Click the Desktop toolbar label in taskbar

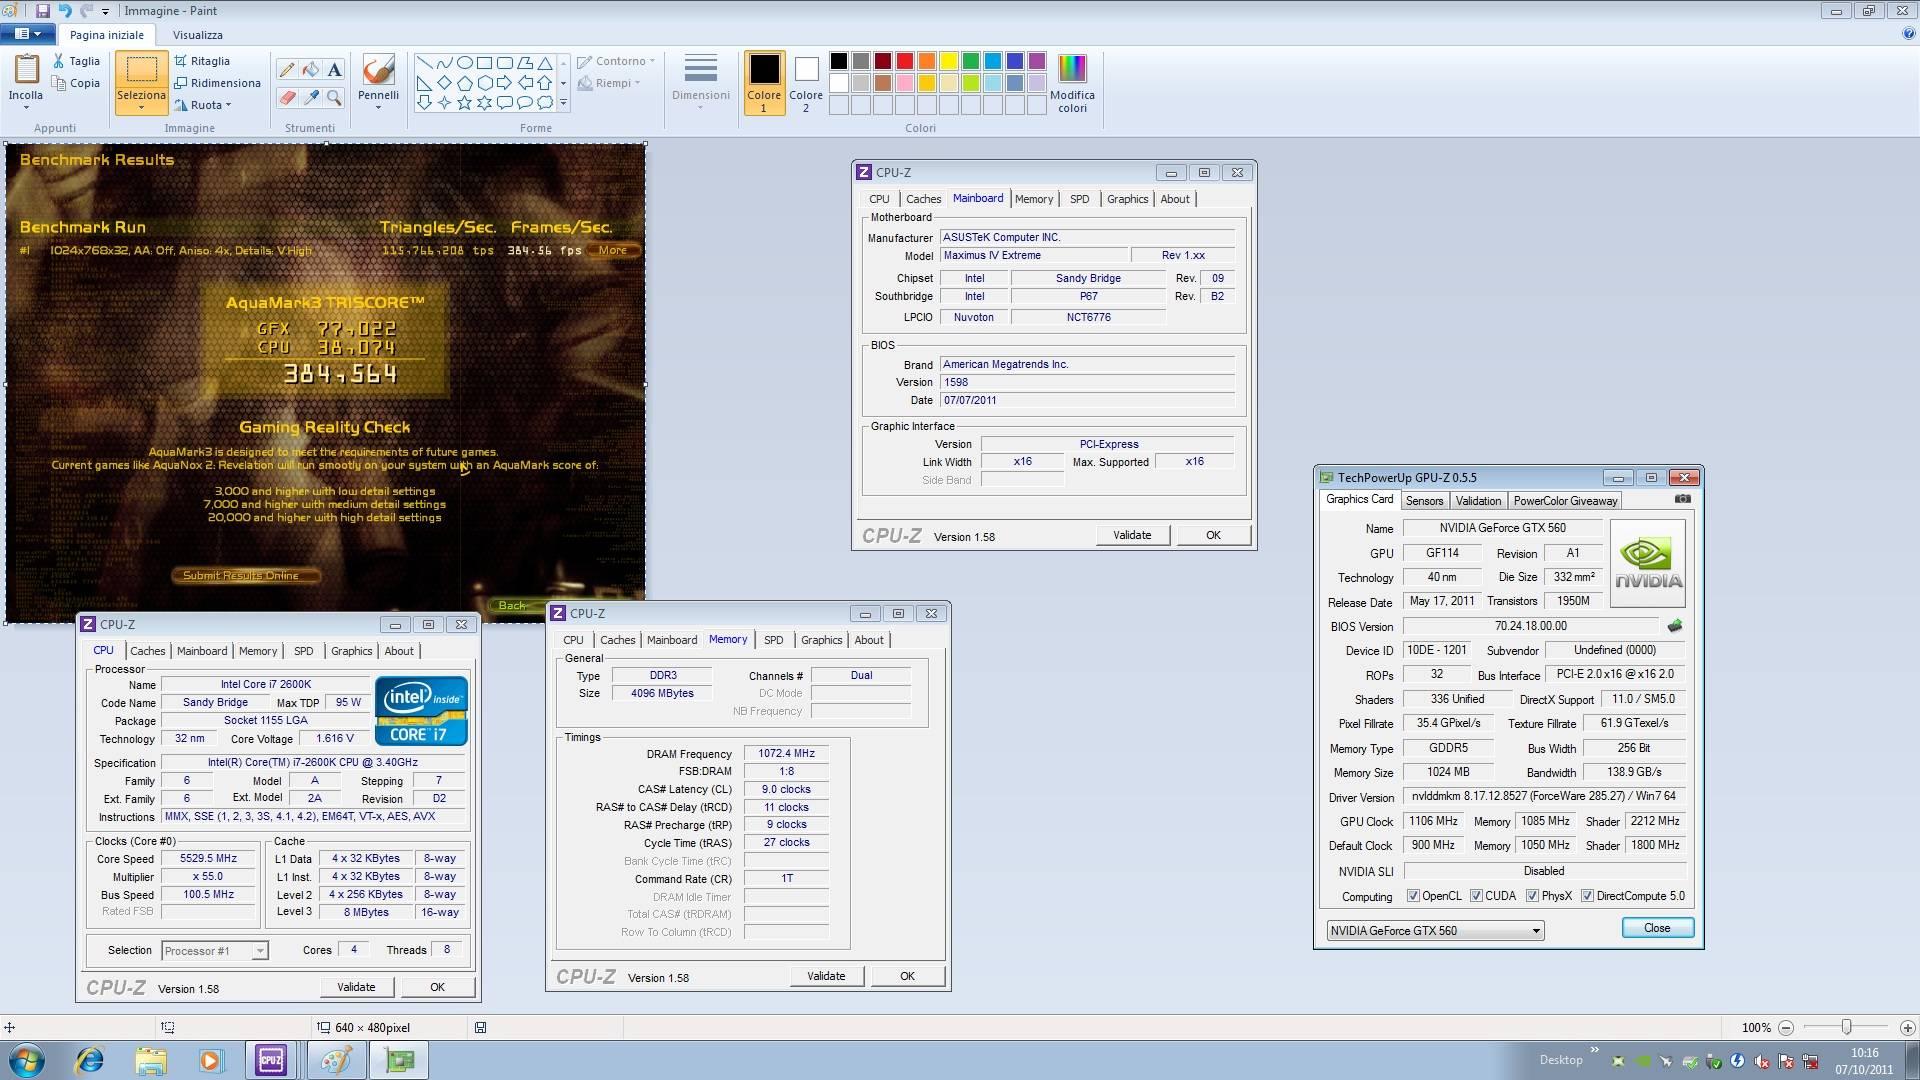[1560, 1060]
